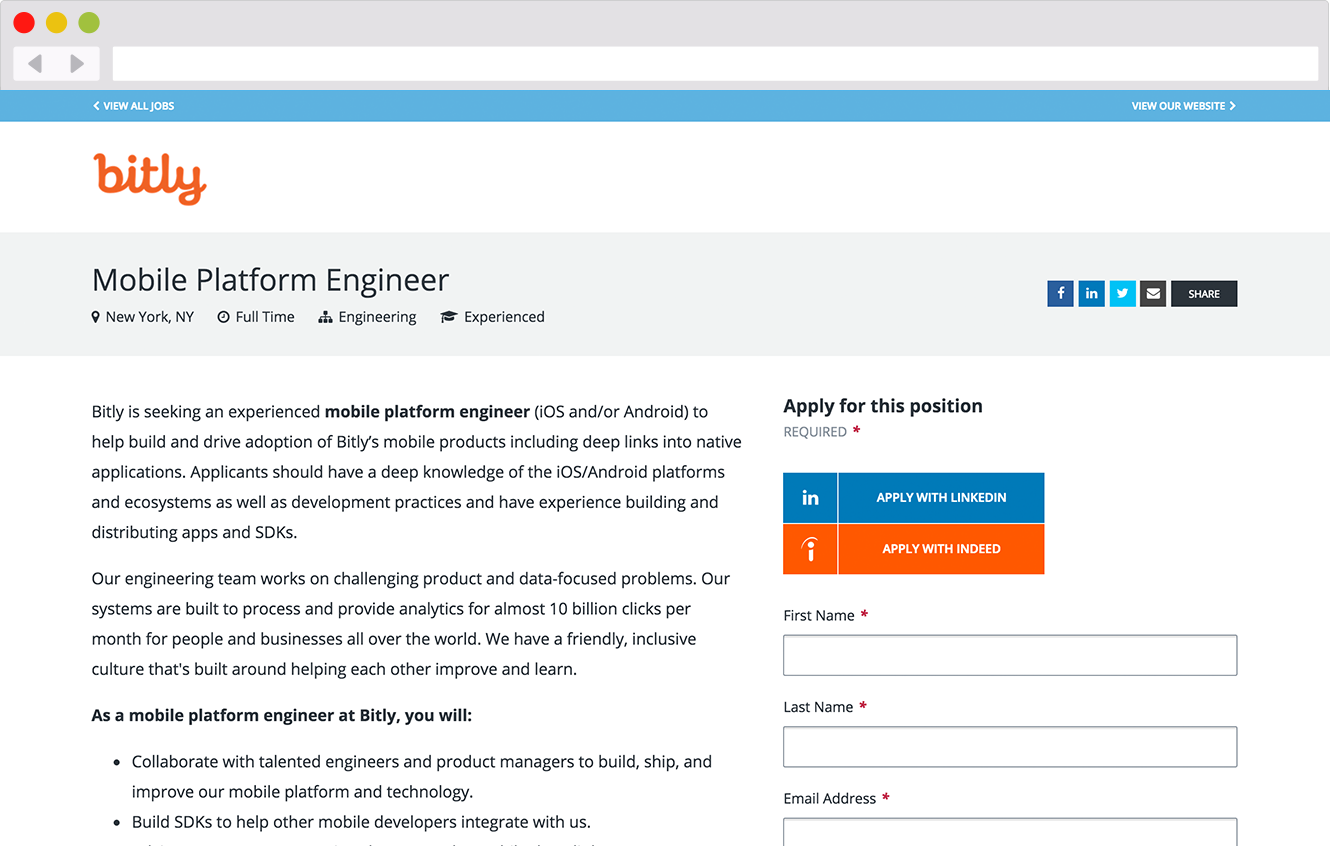Click the Experienced level label
This screenshot has height=846, width=1330.
pyautogui.click(x=504, y=317)
